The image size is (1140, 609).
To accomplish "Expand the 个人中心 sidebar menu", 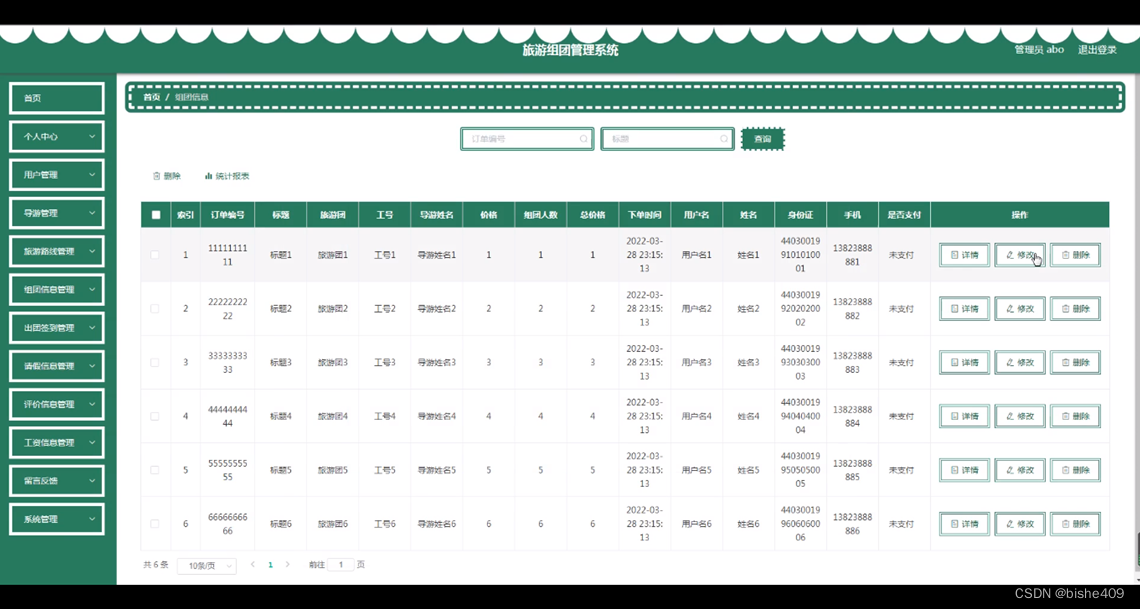I will (x=57, y=137).
